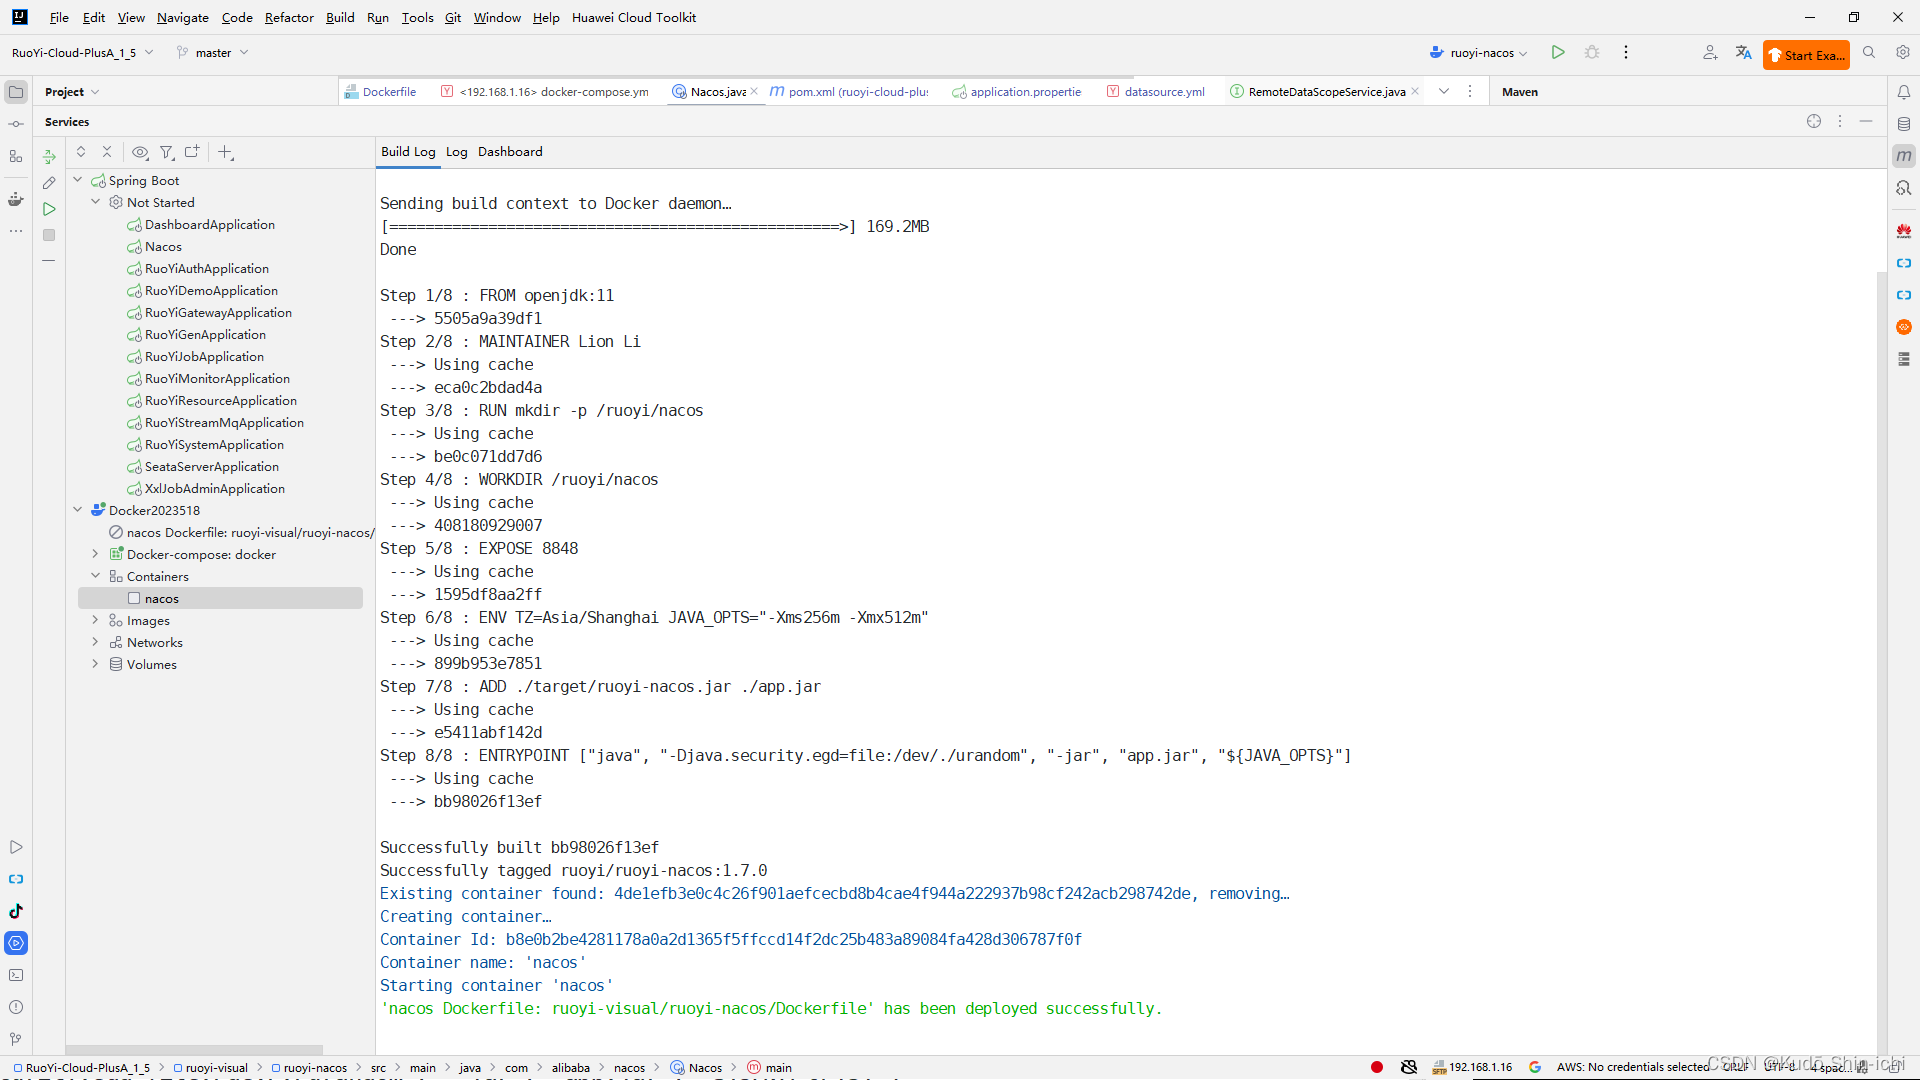Image resolution: width=1920 pixels, height=1080 pixels.
Task: Collapse the Spring Boot tree node
Action: 78,180
